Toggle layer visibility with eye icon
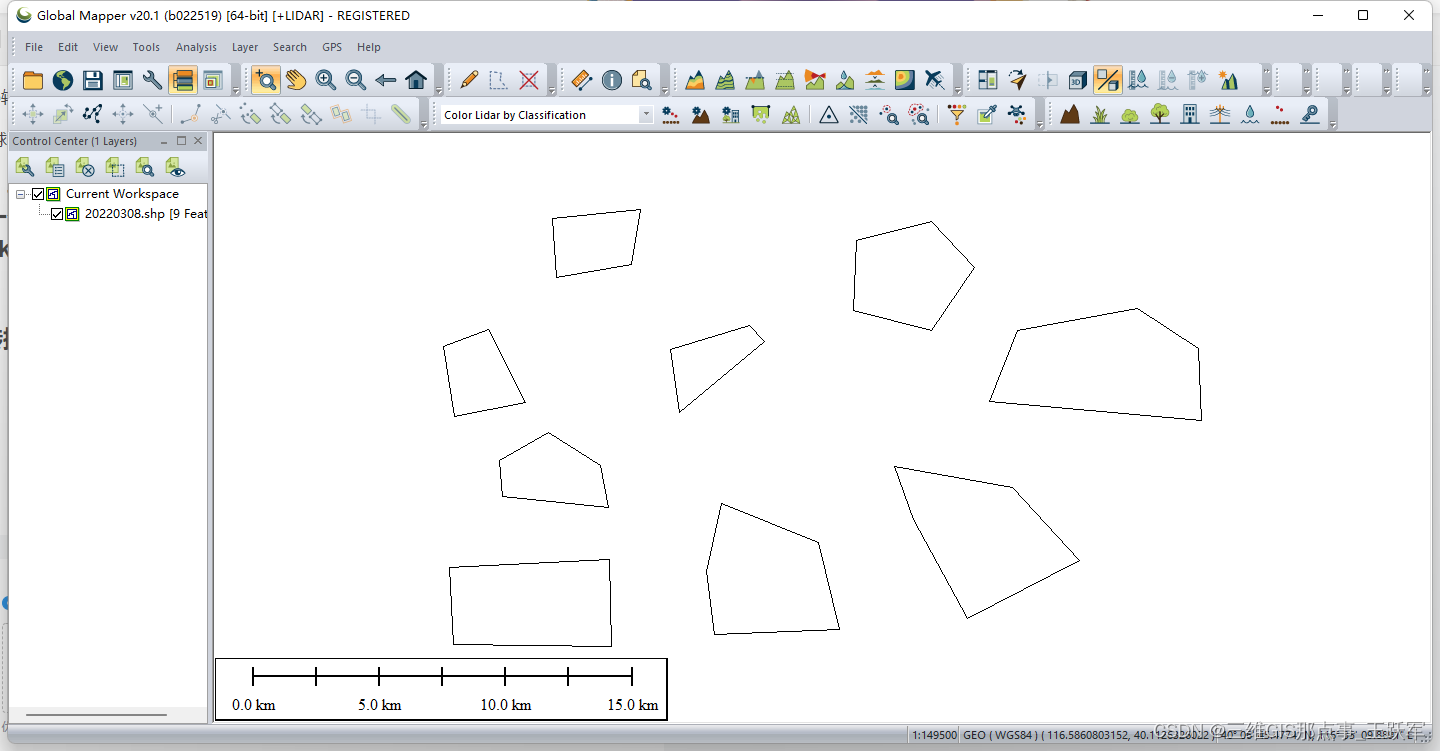Screen dimensions: 1440x751 pyautogui.click(x=175, y=167)
